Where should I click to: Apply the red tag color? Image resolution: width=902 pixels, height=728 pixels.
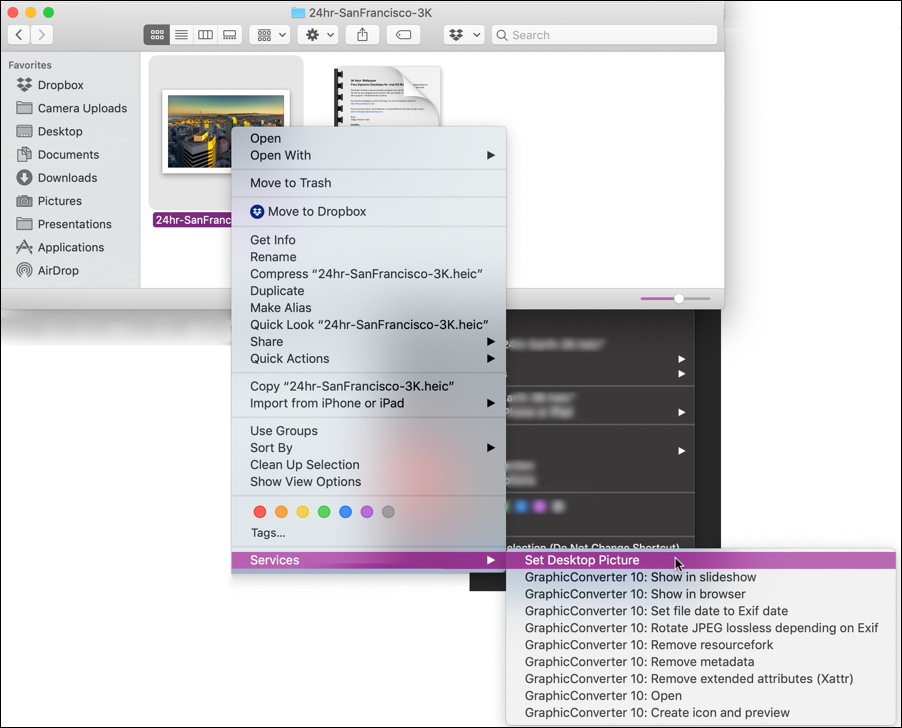(258, 511)
